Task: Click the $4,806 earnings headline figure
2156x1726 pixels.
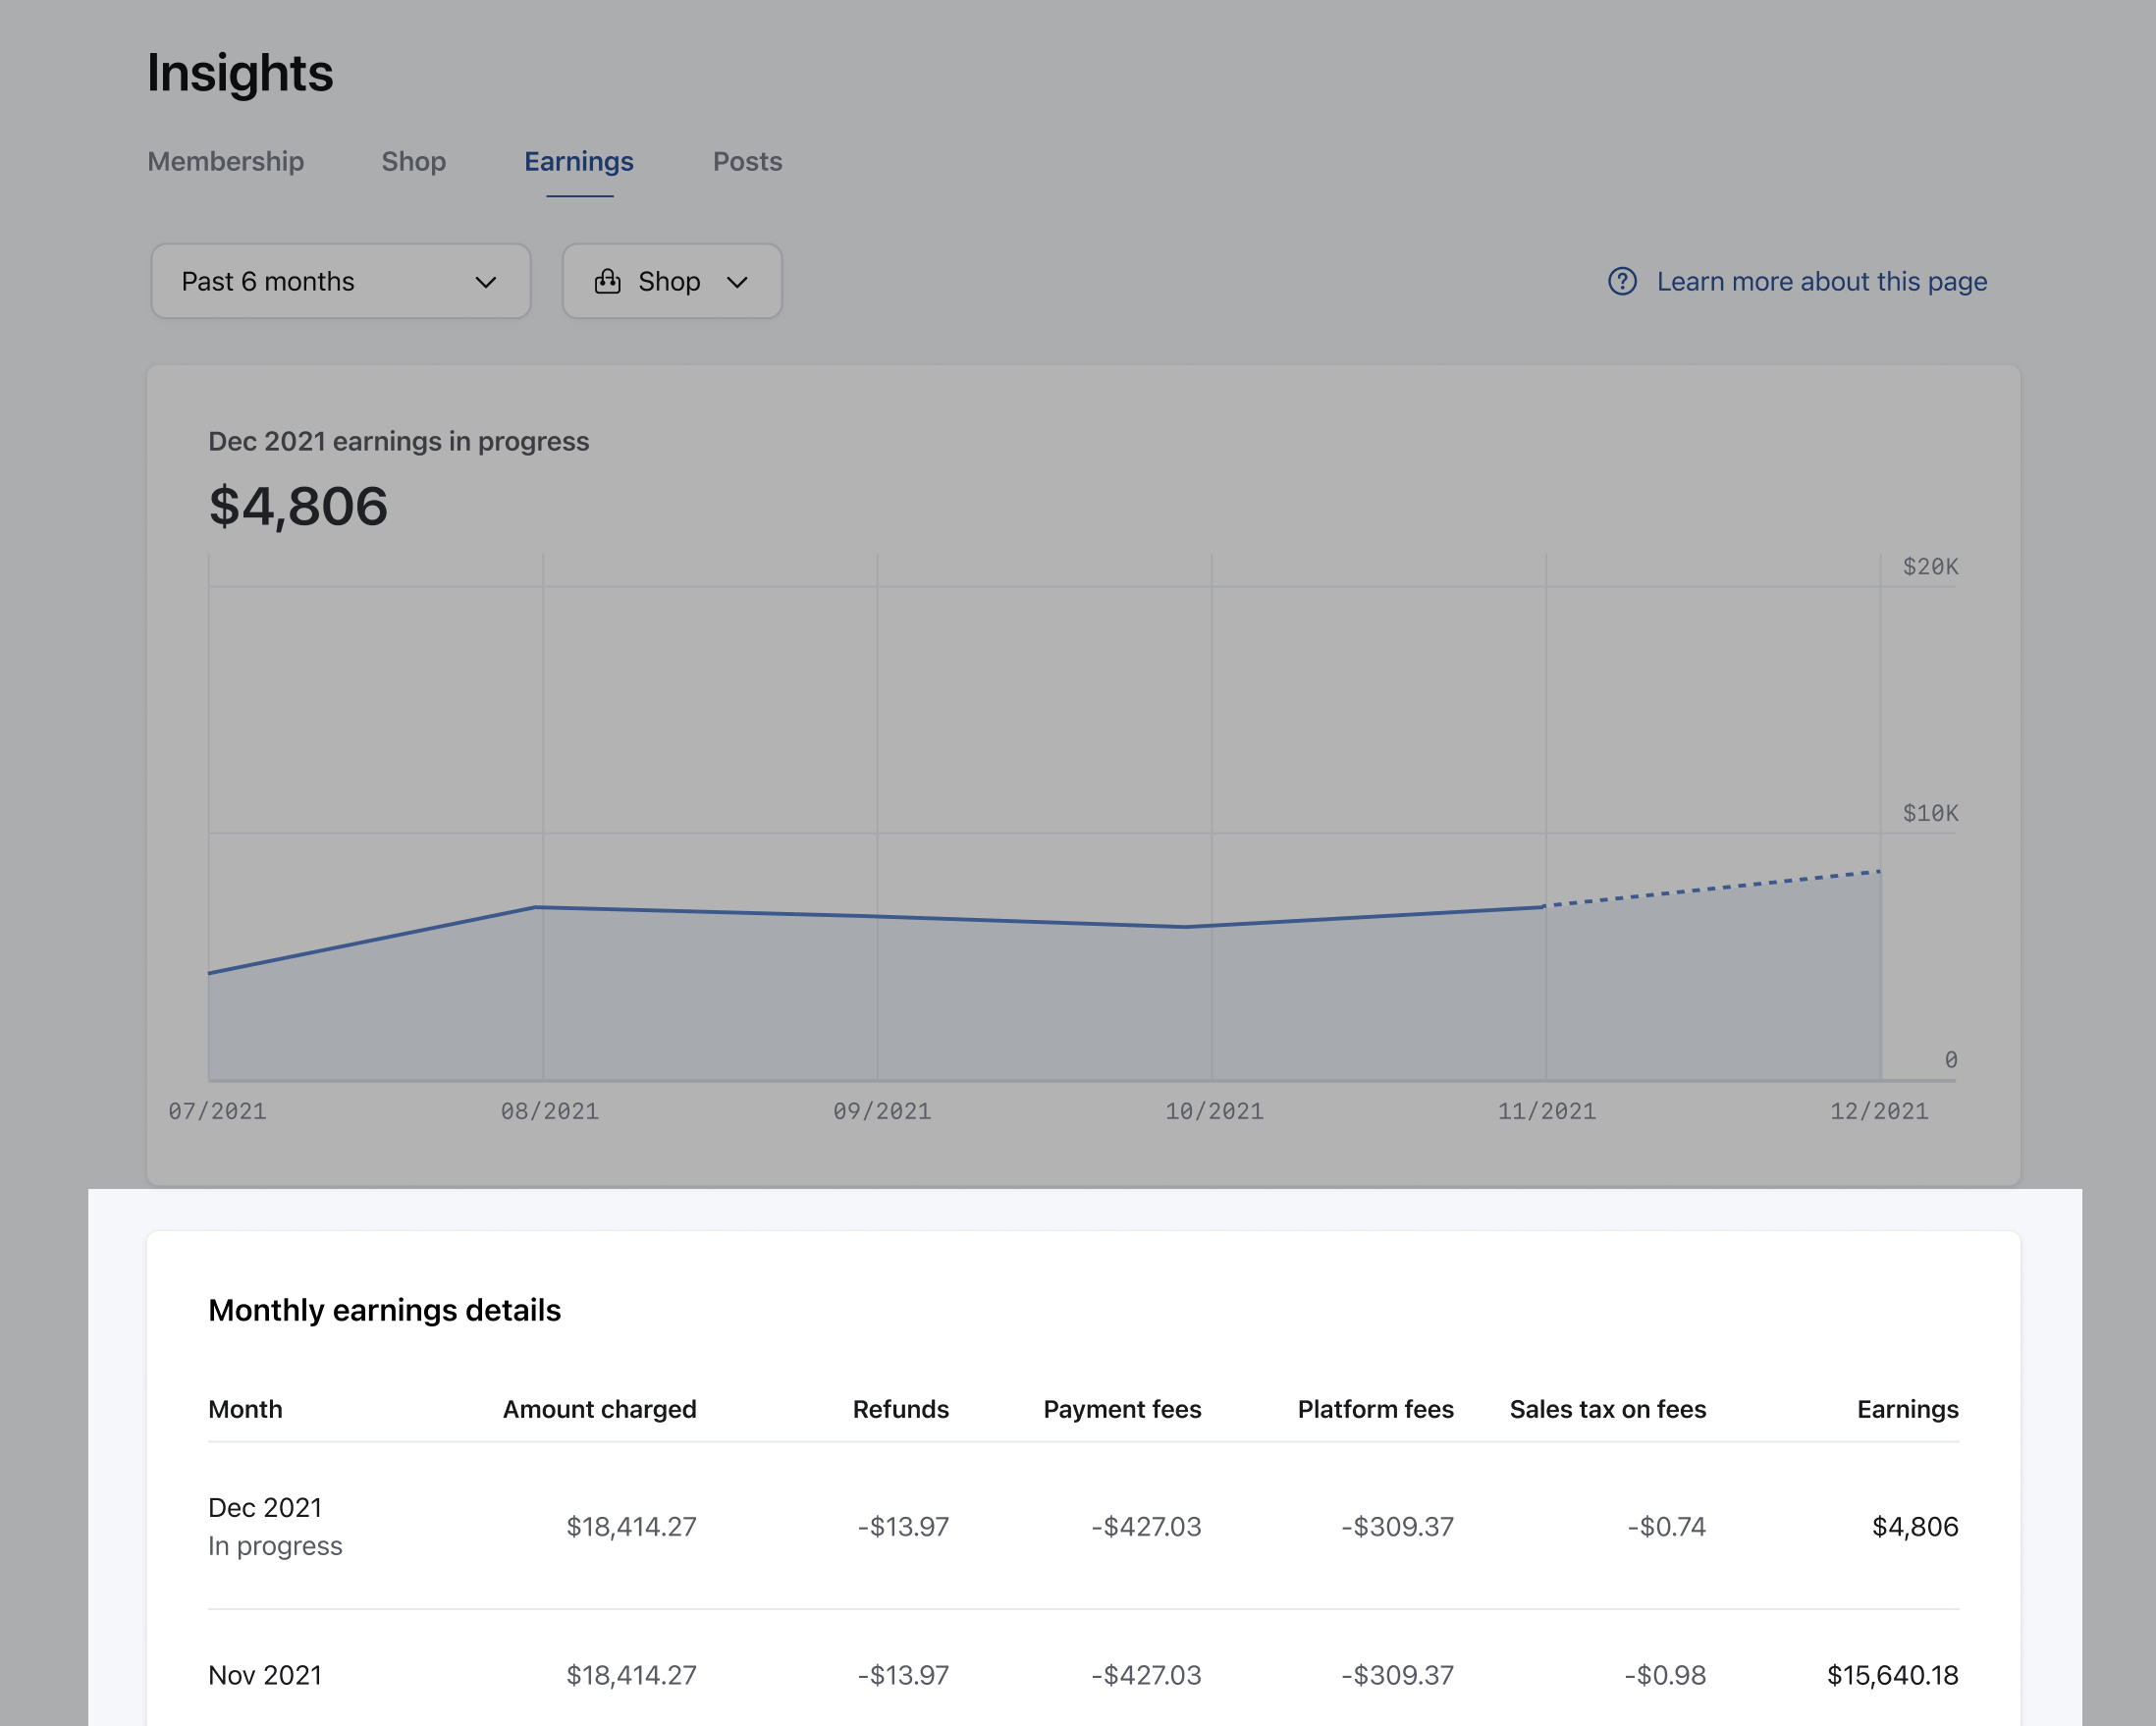Action: [x=298, y=506]
